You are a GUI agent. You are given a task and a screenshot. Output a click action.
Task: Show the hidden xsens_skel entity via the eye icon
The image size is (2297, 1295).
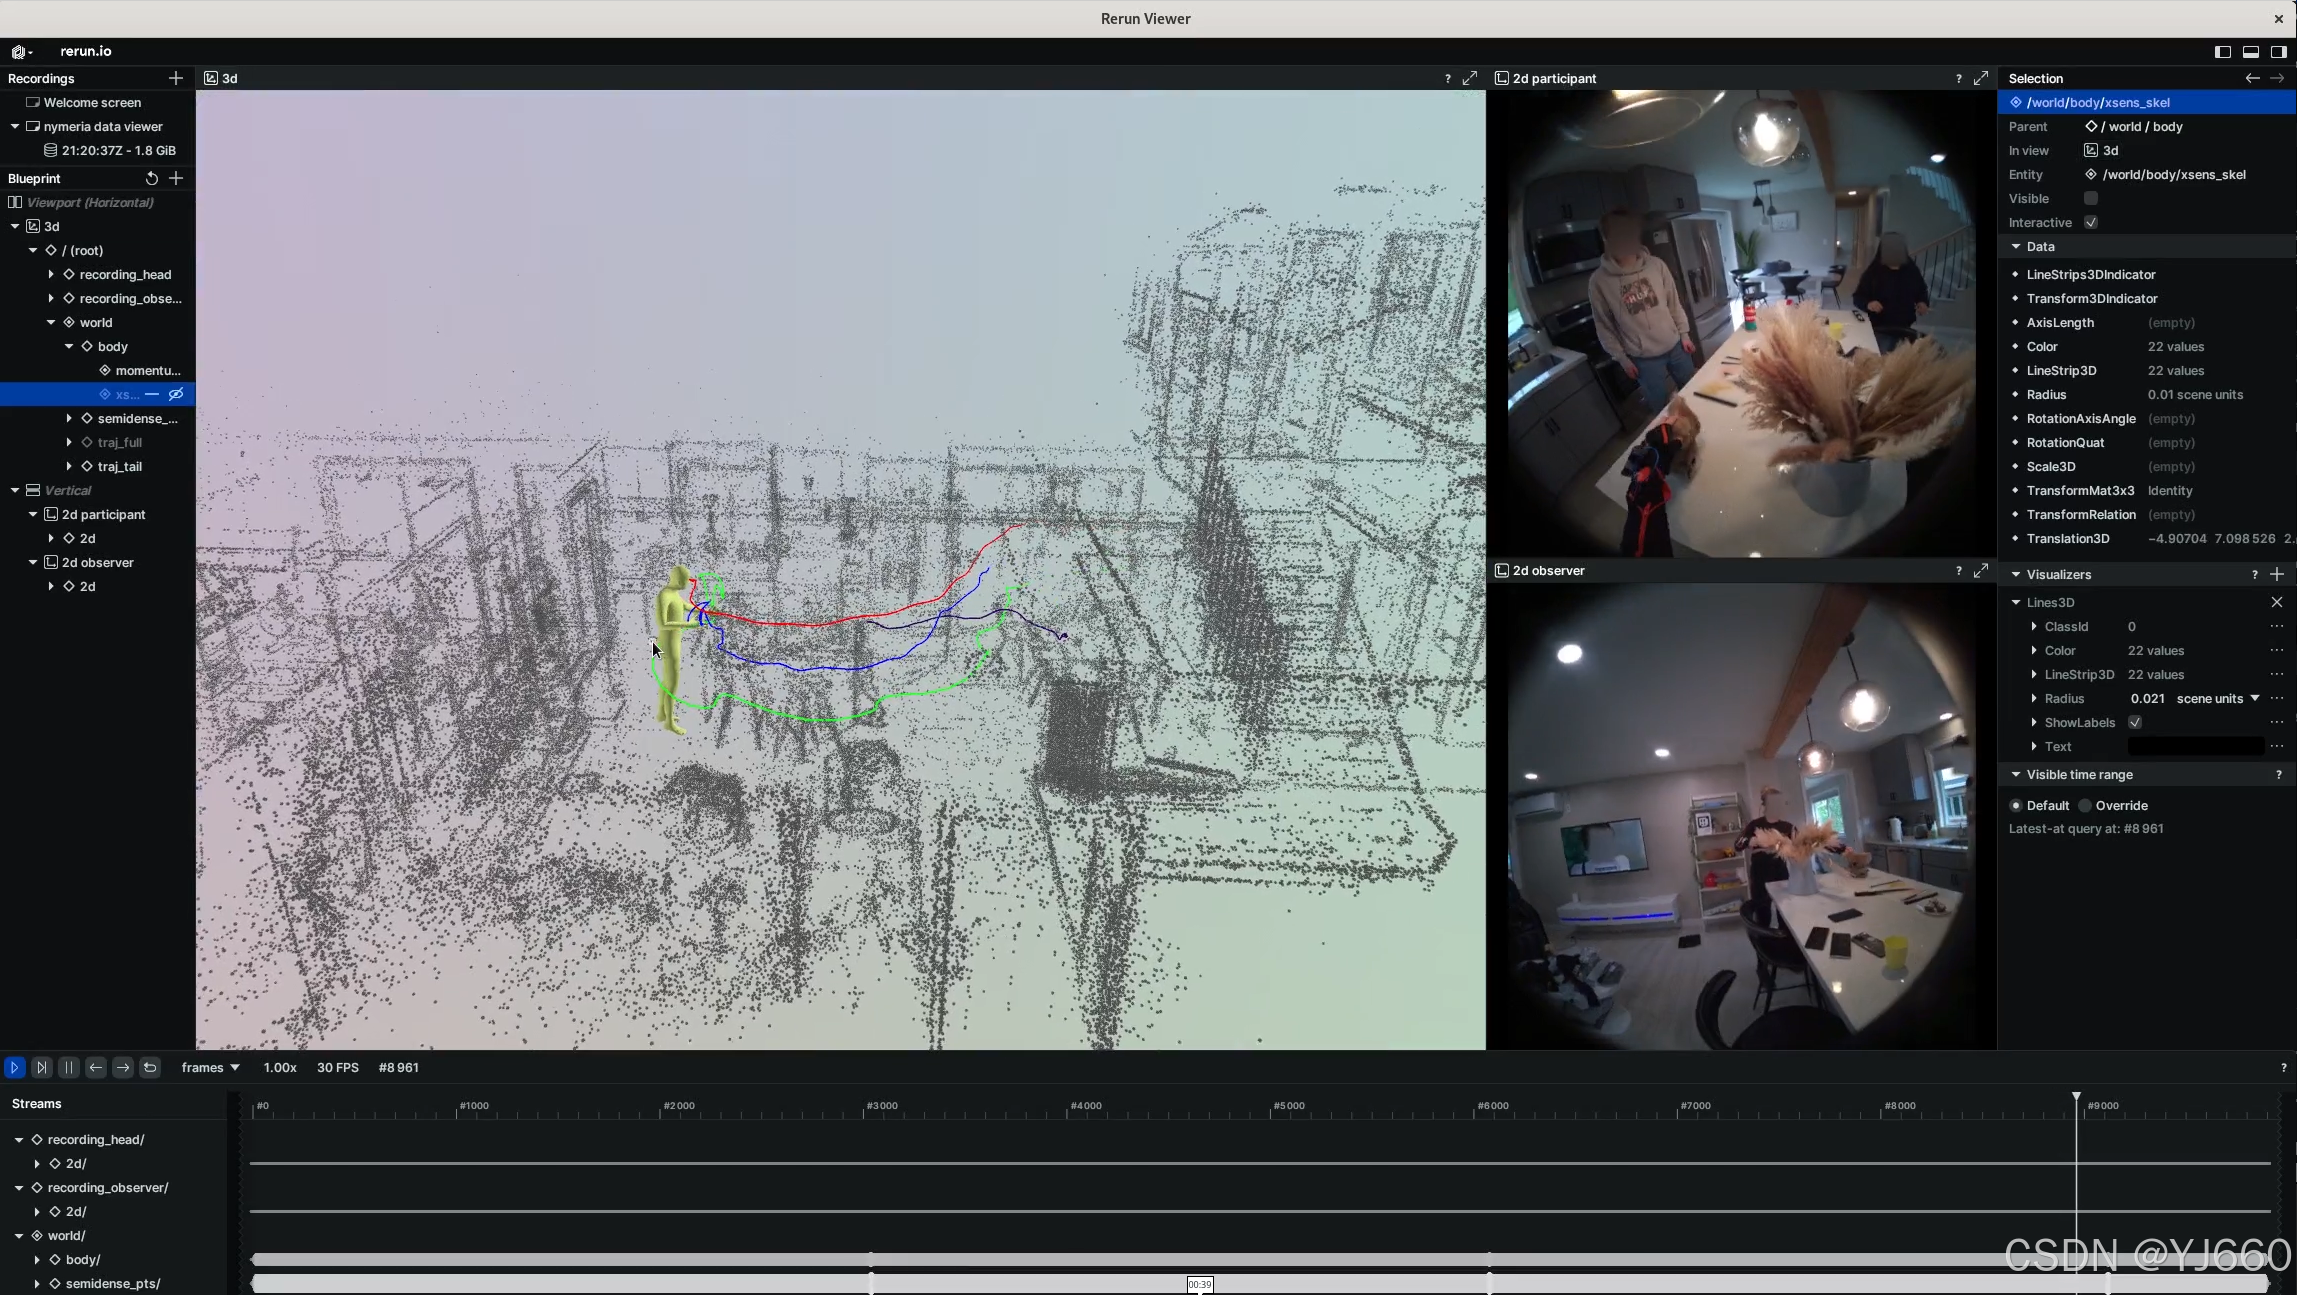[x=176, y=394]
